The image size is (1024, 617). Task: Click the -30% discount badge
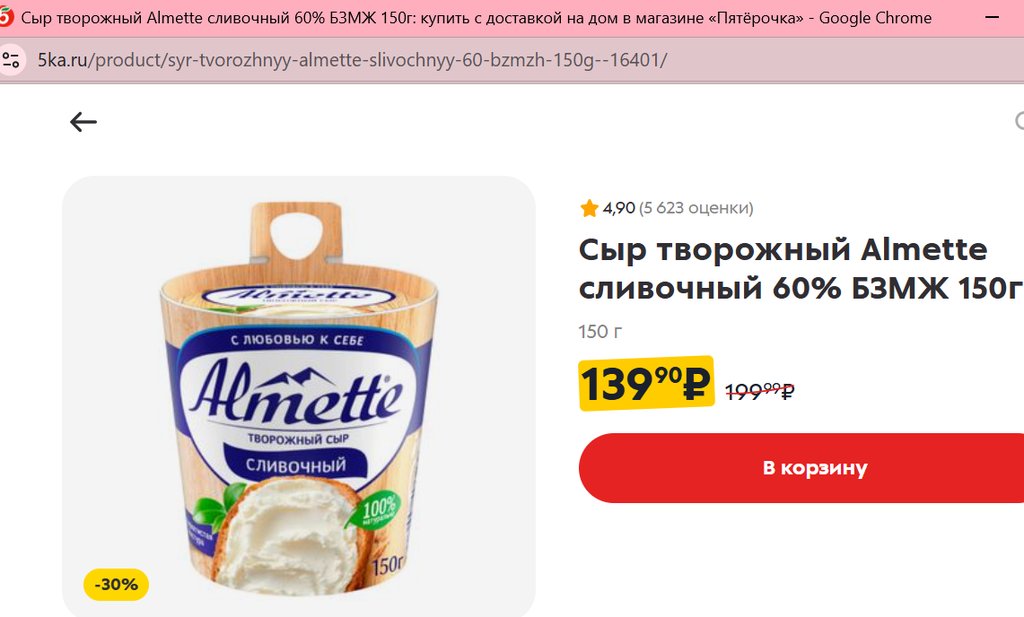pos(116,584)
